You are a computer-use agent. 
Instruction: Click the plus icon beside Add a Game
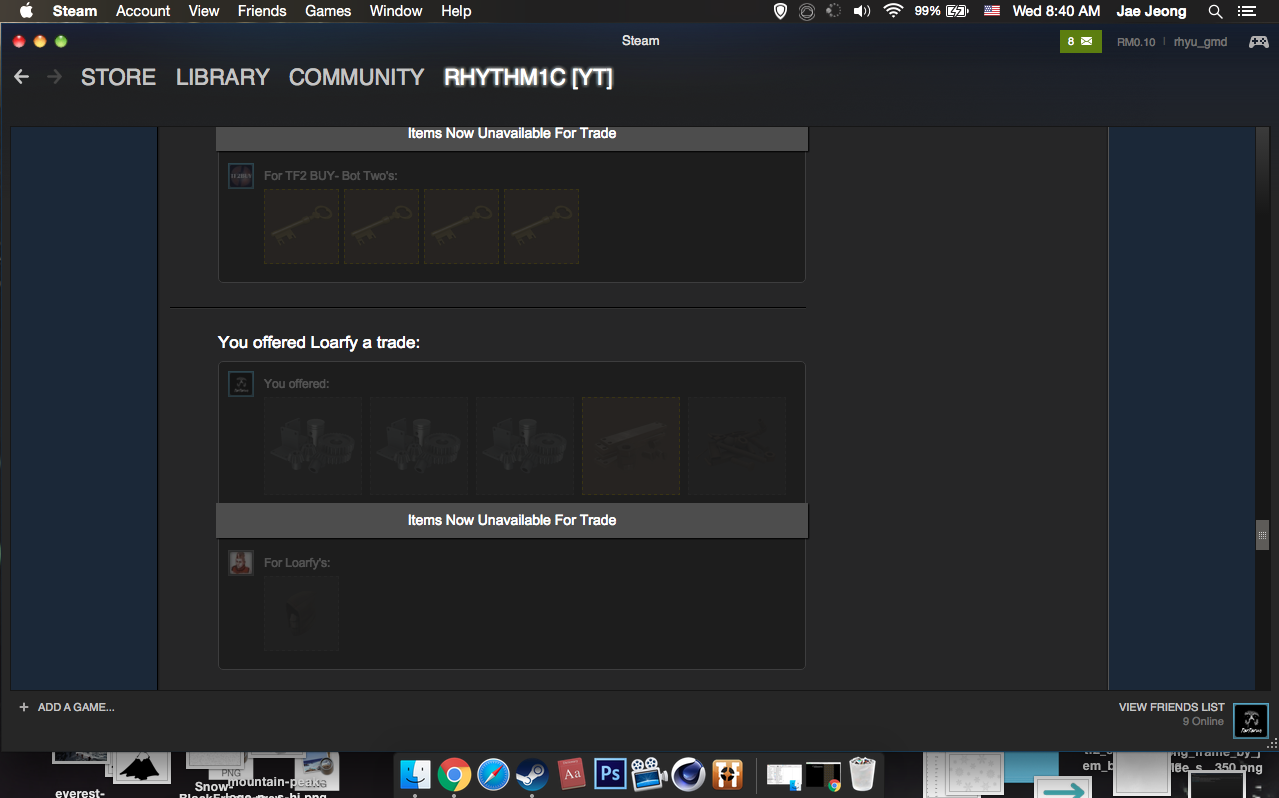tap(24, 707)
